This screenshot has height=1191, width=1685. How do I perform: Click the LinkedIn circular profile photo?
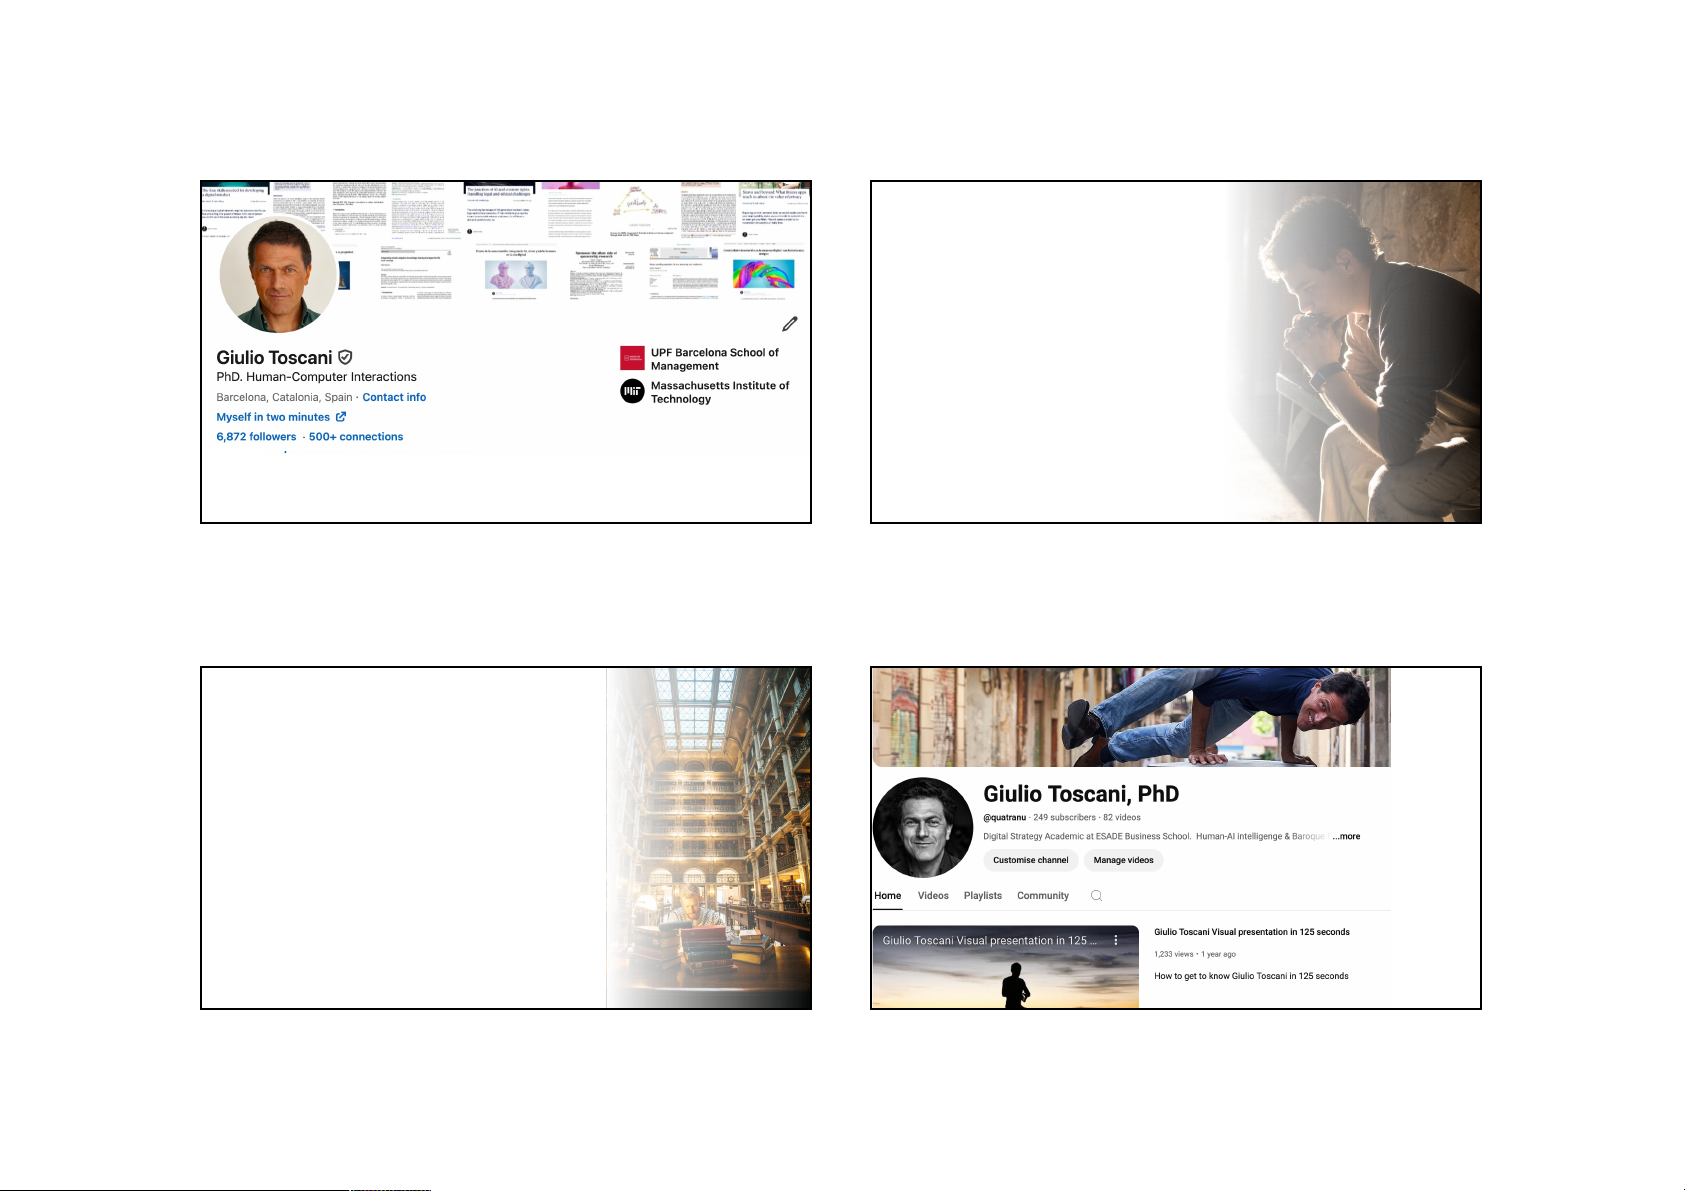point(278,275)
